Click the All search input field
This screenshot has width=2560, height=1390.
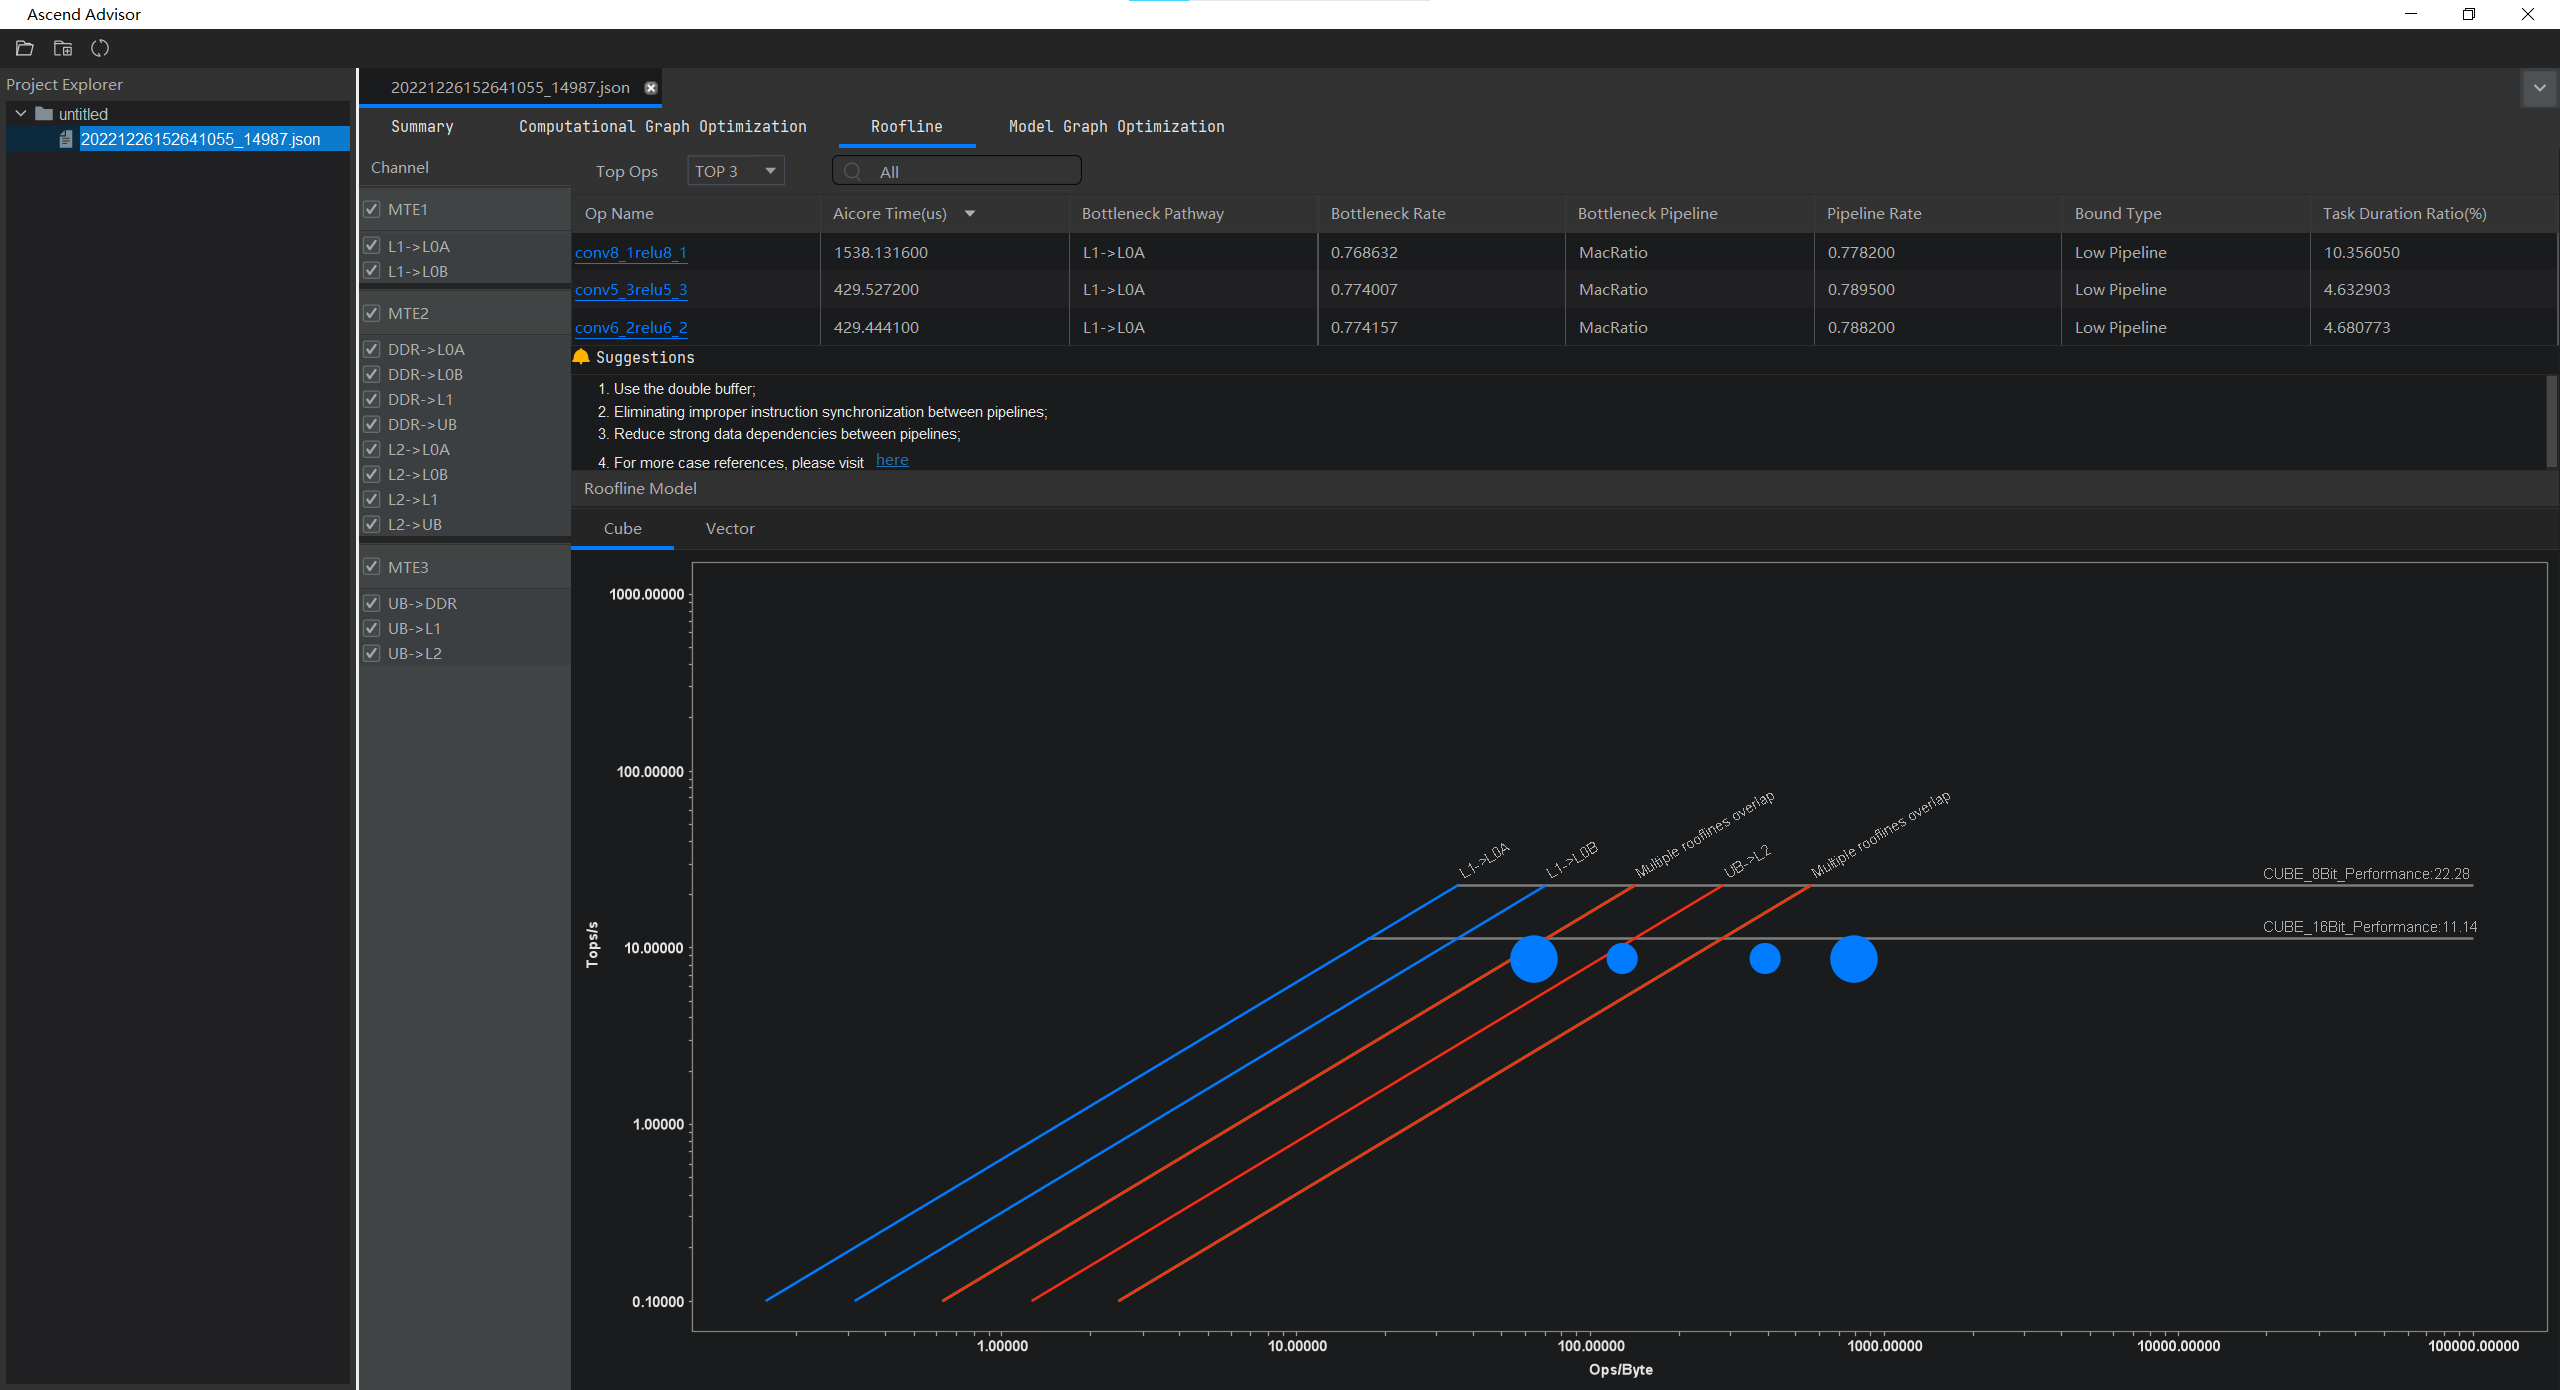click(956, 171)
